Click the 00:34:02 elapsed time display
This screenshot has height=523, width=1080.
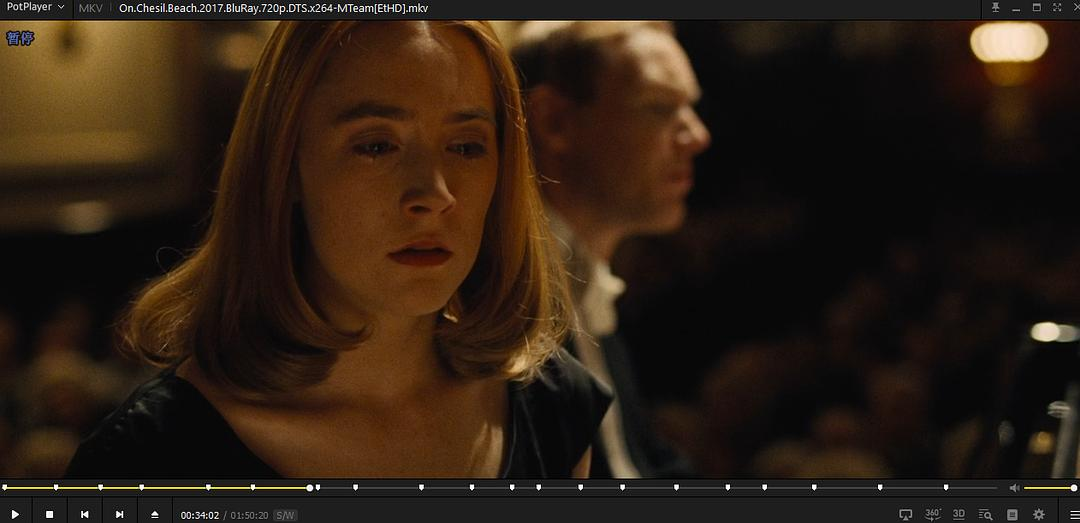pyautogui.click(x=200, y=515)
